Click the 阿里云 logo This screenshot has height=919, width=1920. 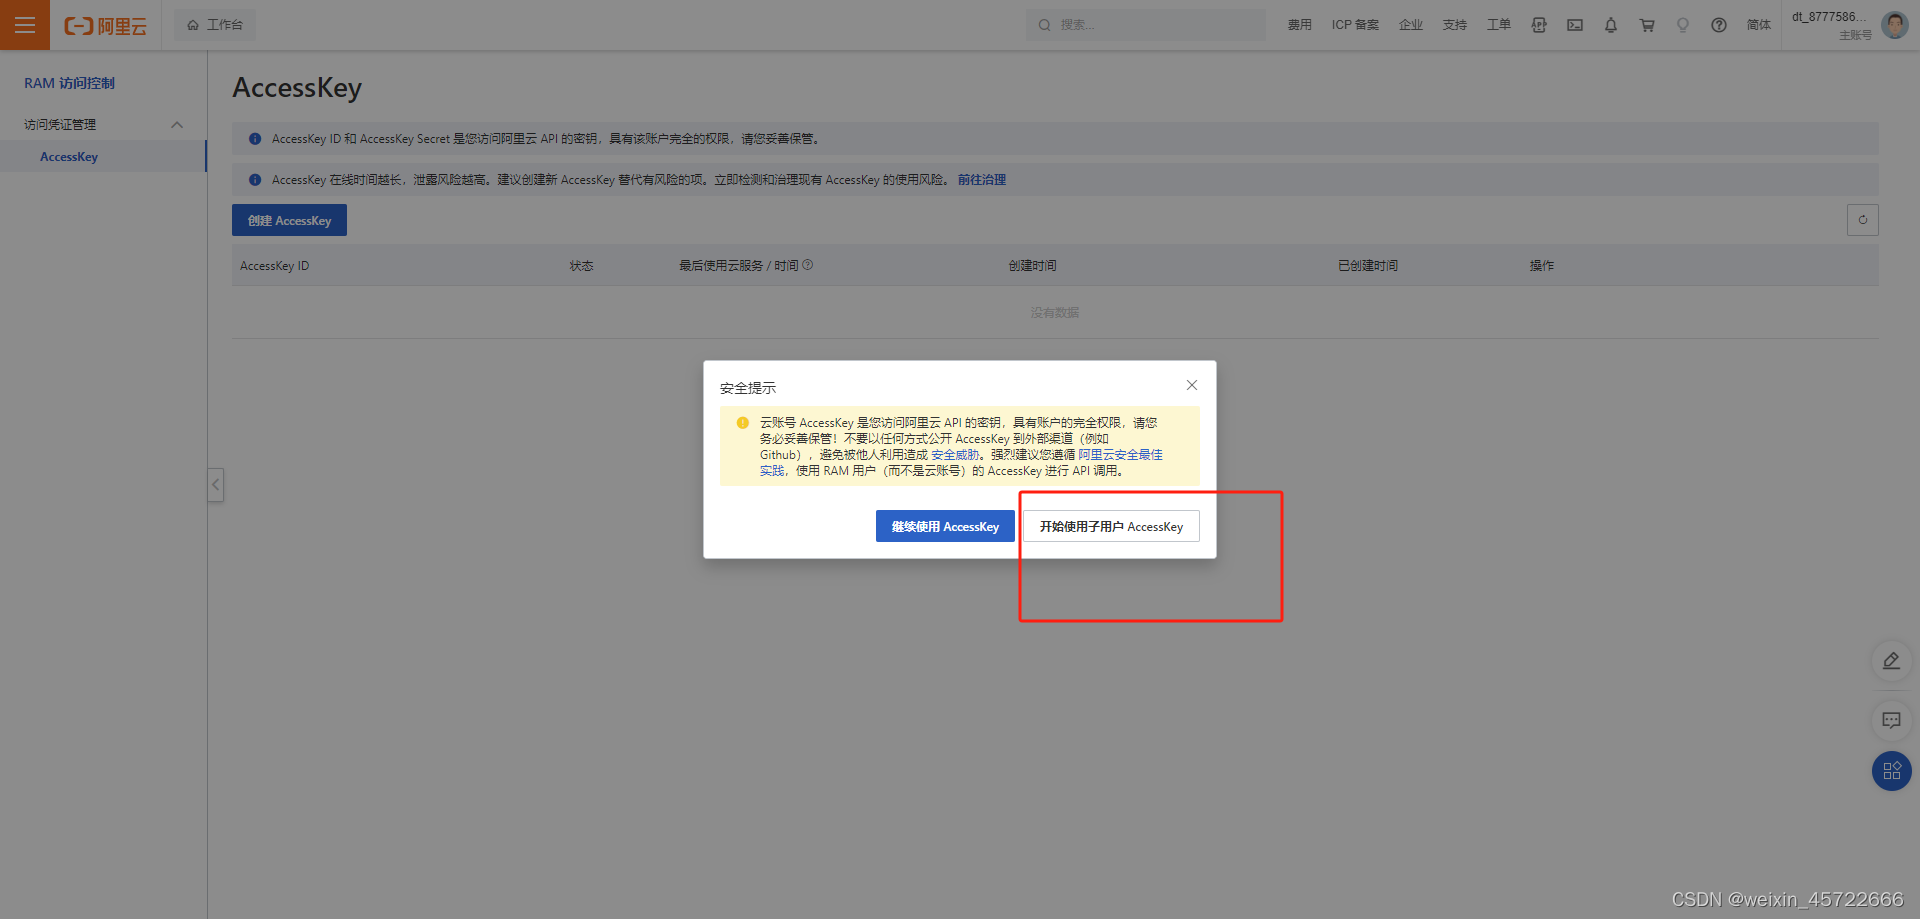click(105, 26)
